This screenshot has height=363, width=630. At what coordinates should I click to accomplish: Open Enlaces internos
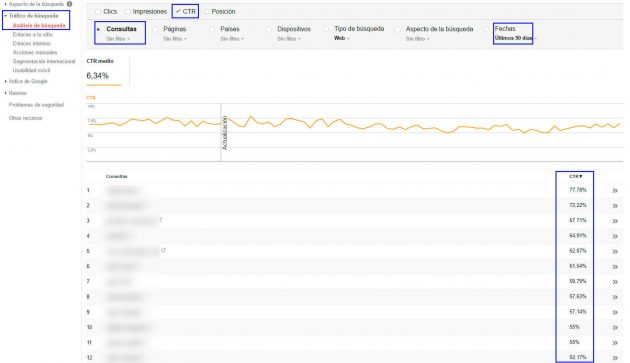click(32, 43)
